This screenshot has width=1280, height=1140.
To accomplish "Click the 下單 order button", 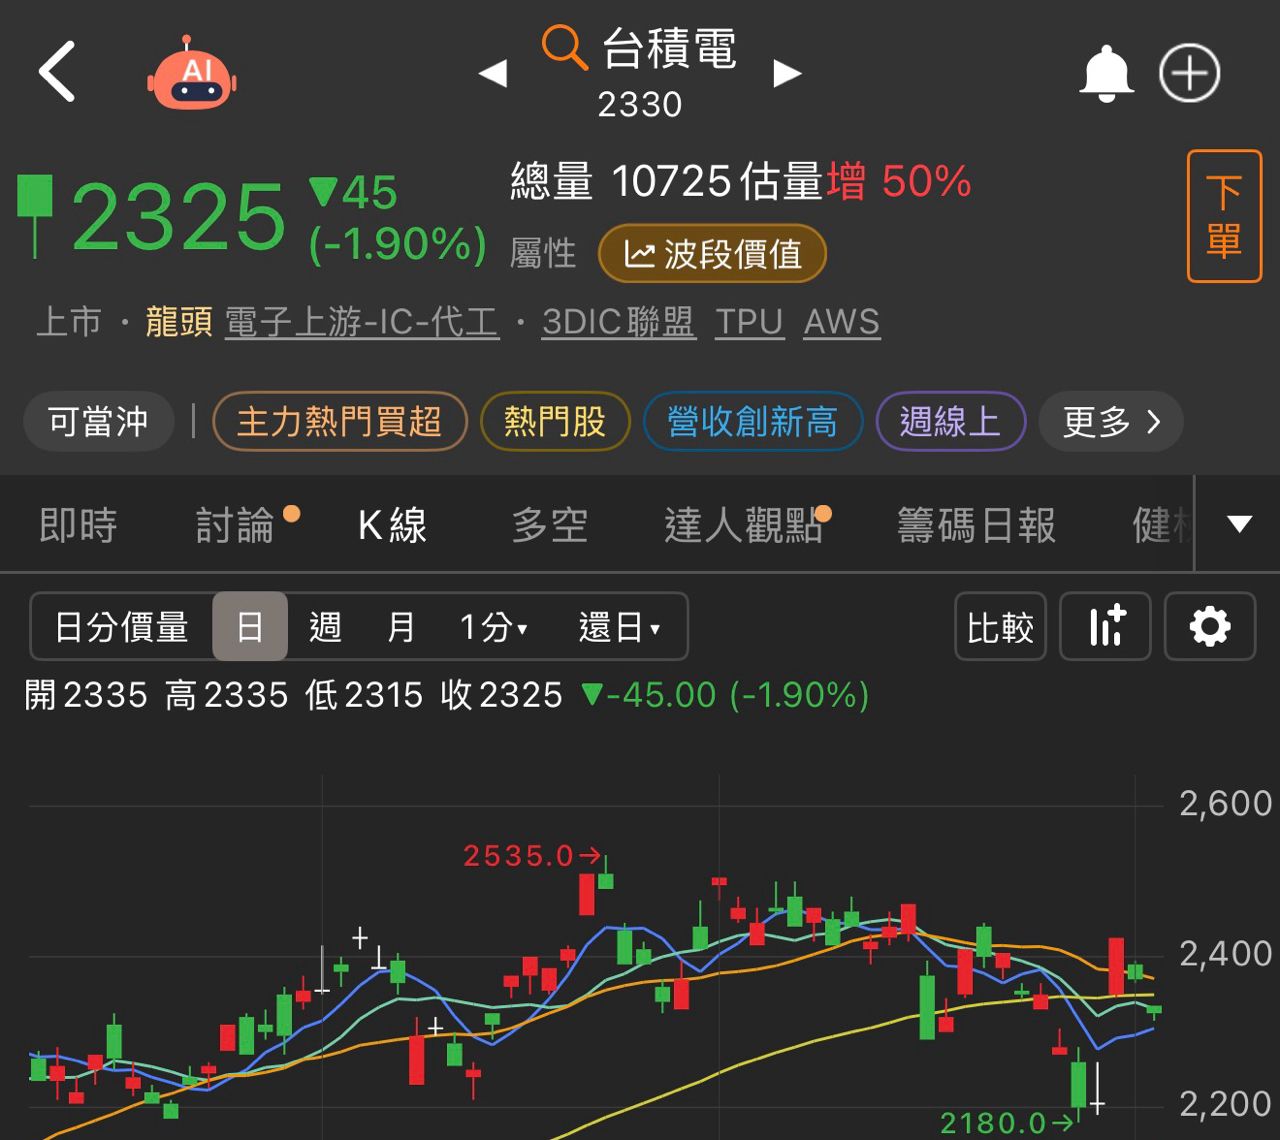I will coord(1224,216).
